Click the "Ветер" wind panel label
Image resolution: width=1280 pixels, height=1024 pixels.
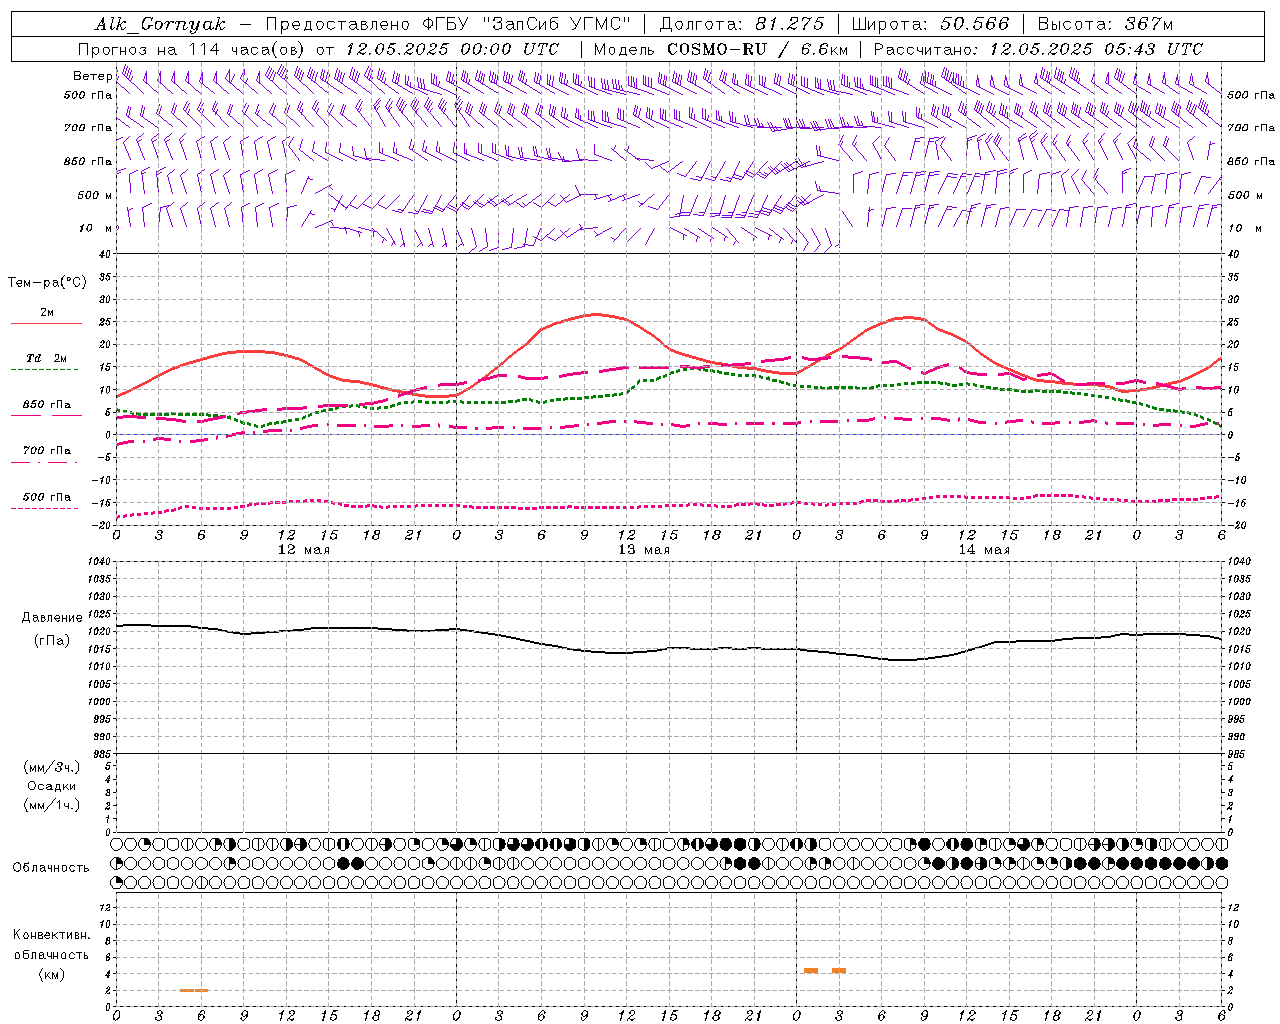click(92, 76)
